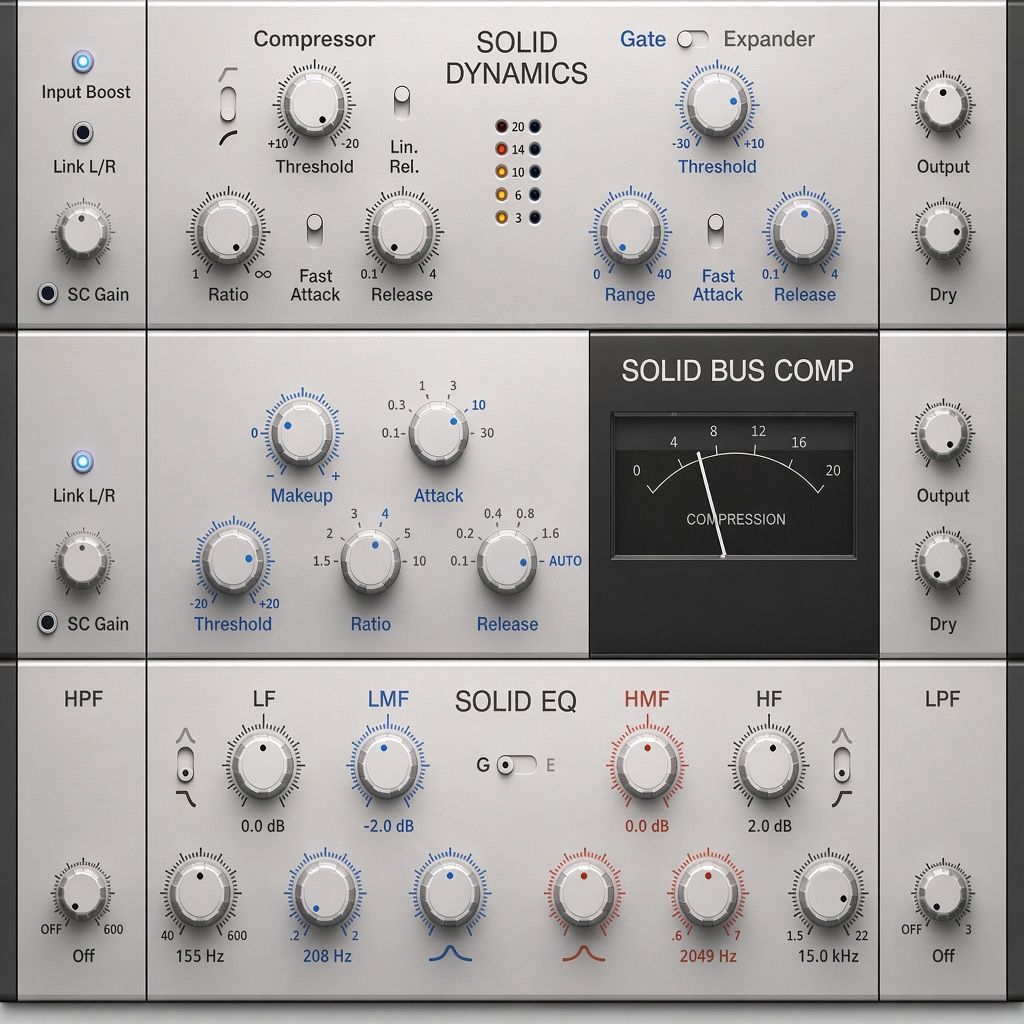Click the HF gain value 2.0 dB

pos(769,826)
